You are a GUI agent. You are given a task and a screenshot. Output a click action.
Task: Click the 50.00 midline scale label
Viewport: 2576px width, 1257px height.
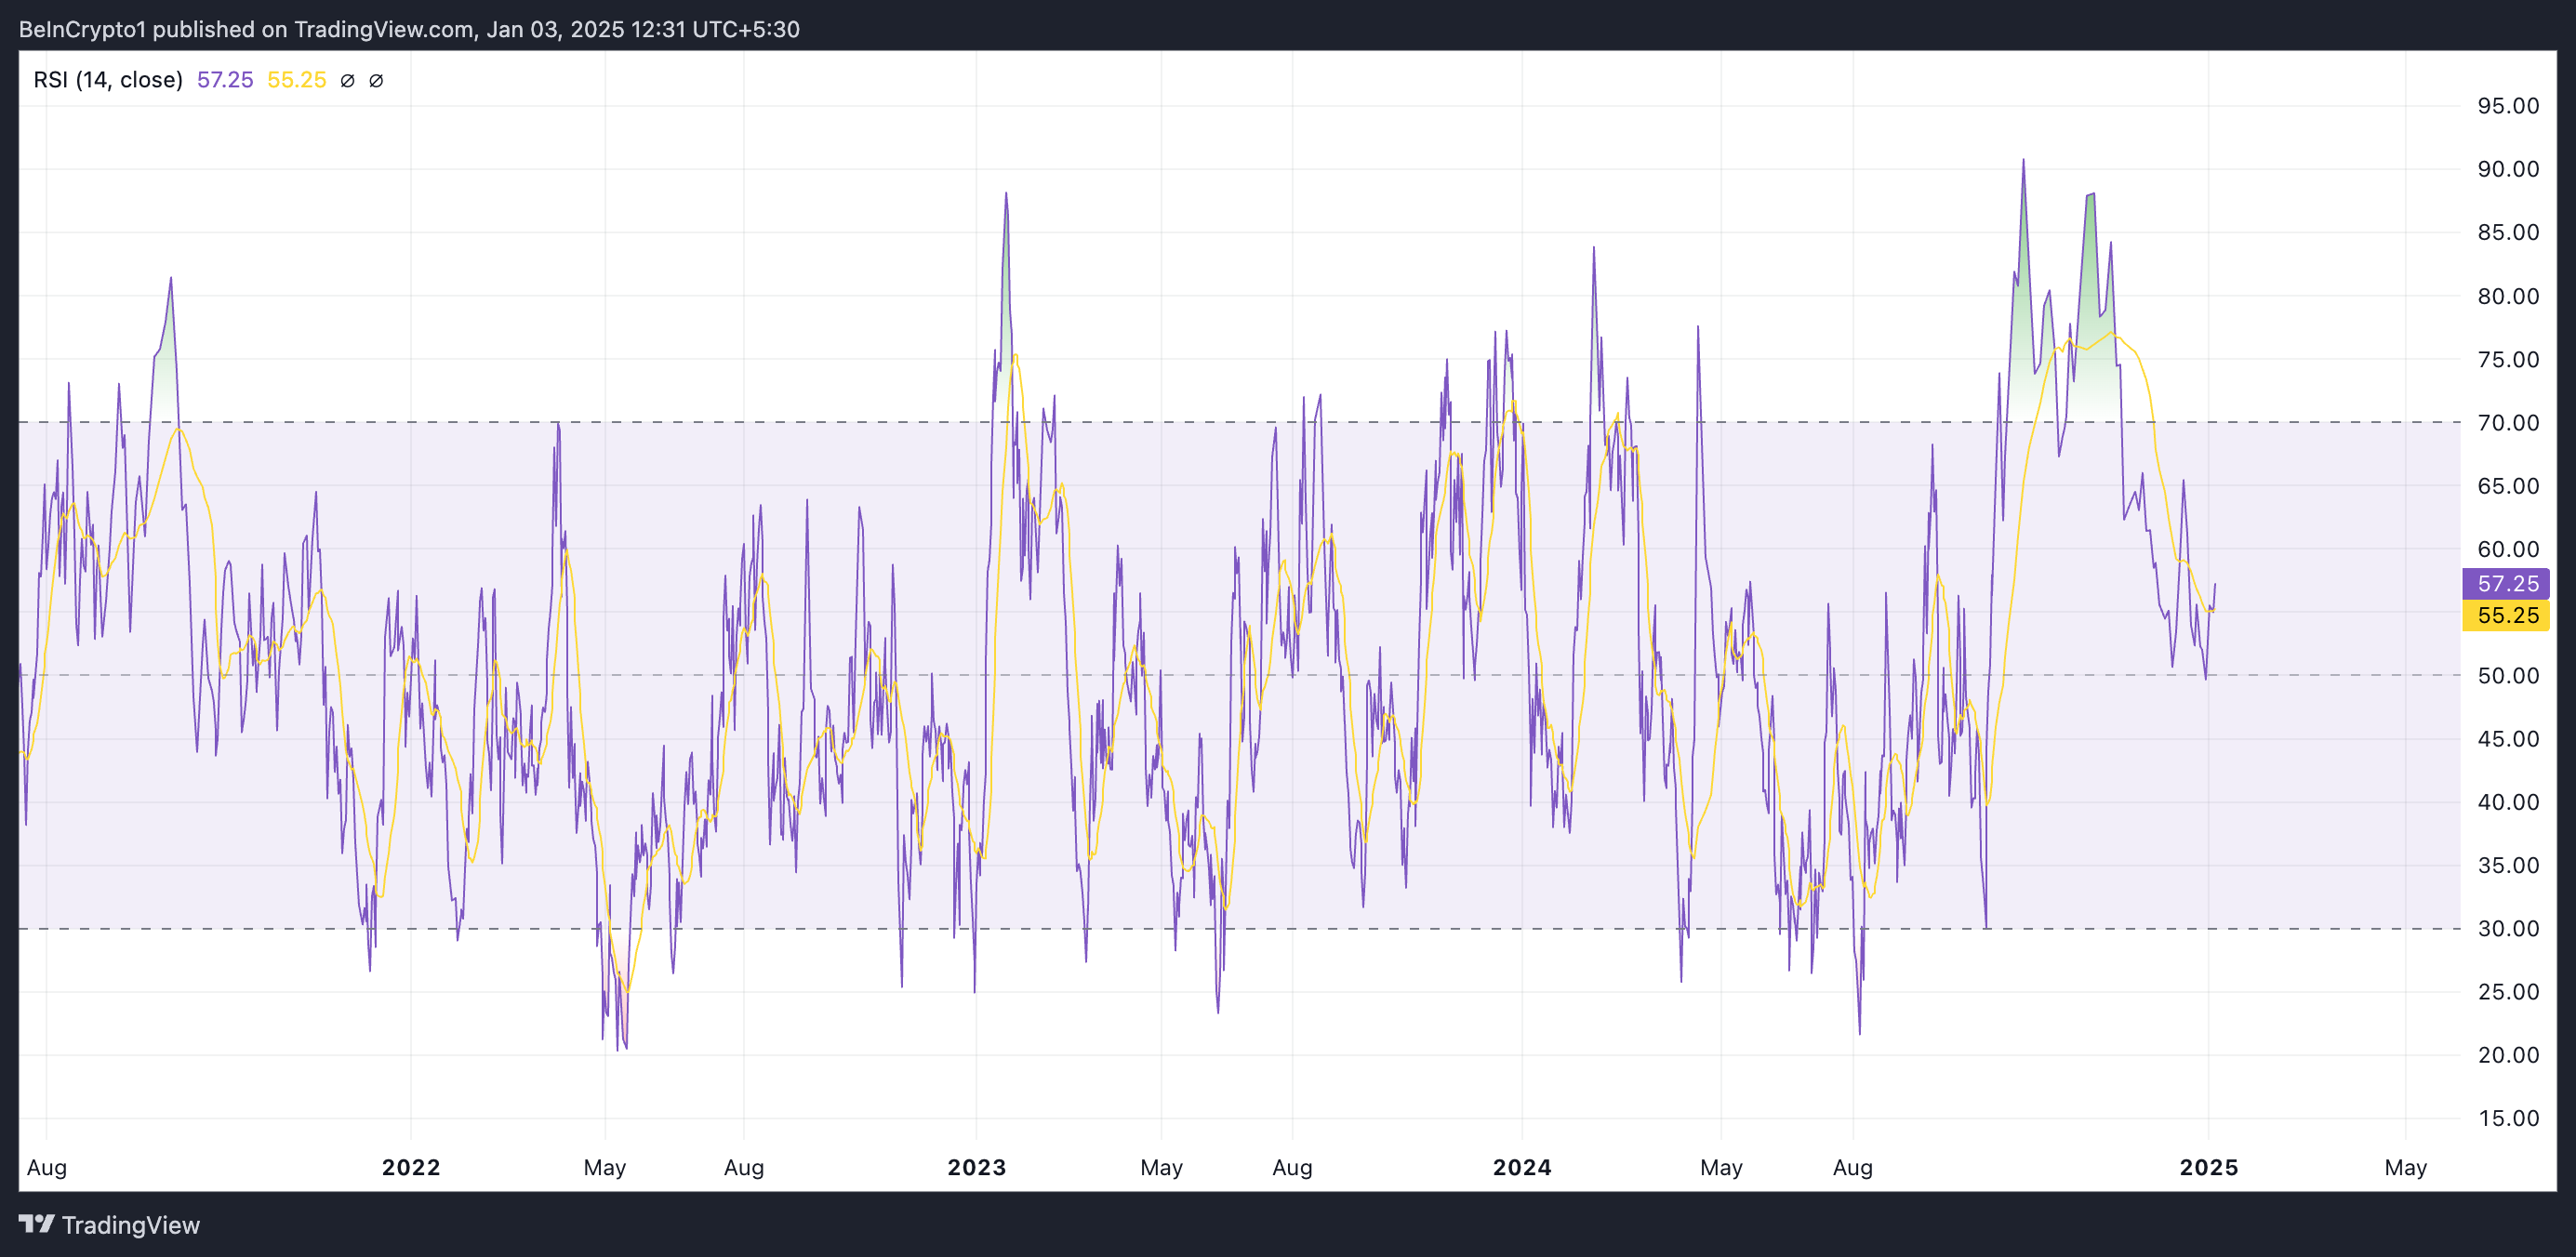[2507, 675]
